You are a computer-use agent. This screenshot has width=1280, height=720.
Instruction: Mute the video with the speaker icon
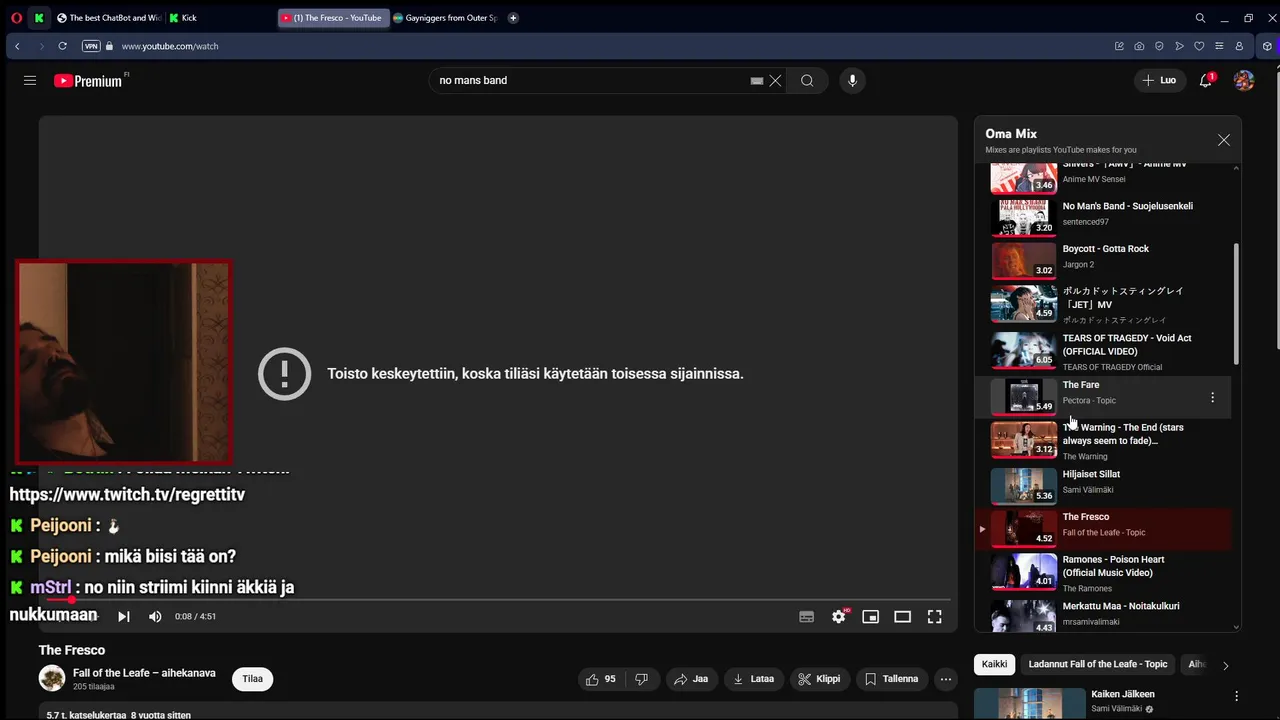pos(155,617)
